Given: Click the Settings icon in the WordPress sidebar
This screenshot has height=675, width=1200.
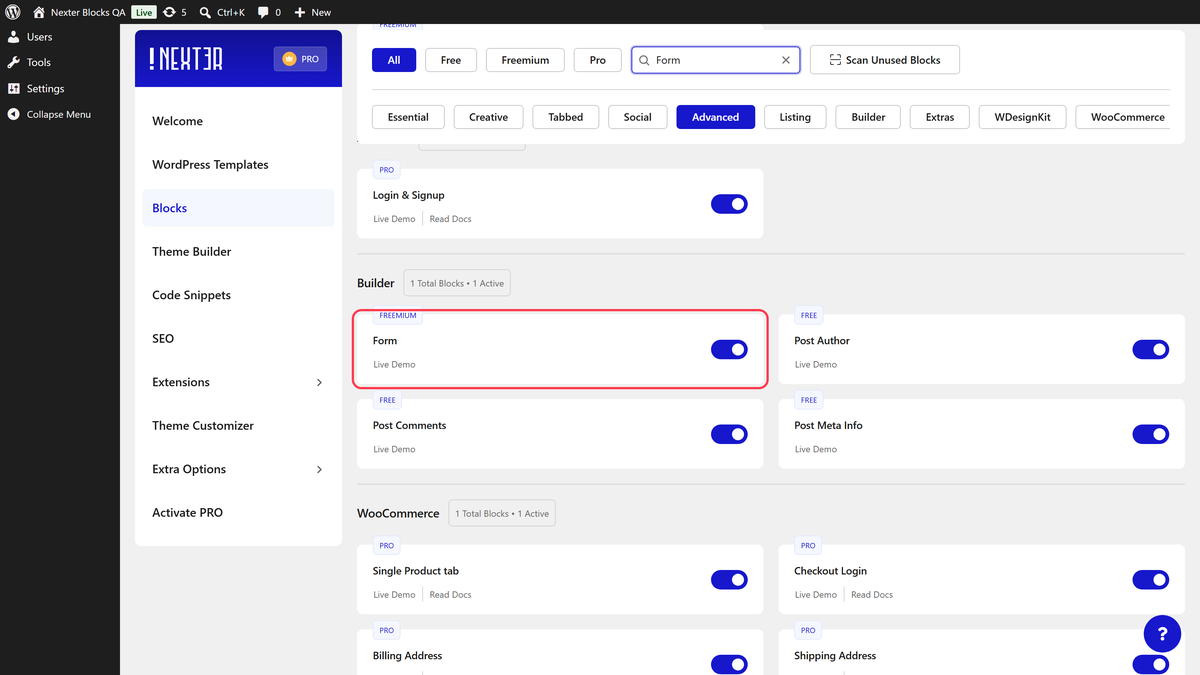Looking at the screenshot, I should [14, 88].
